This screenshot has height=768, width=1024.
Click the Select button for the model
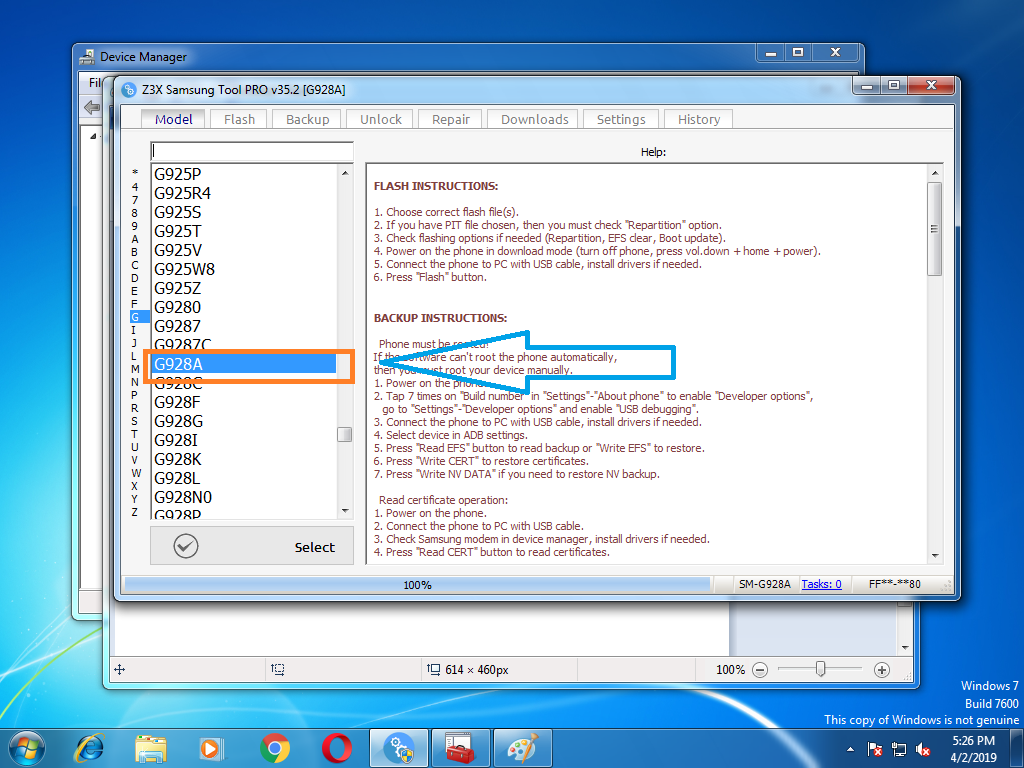tap(252, 546)
